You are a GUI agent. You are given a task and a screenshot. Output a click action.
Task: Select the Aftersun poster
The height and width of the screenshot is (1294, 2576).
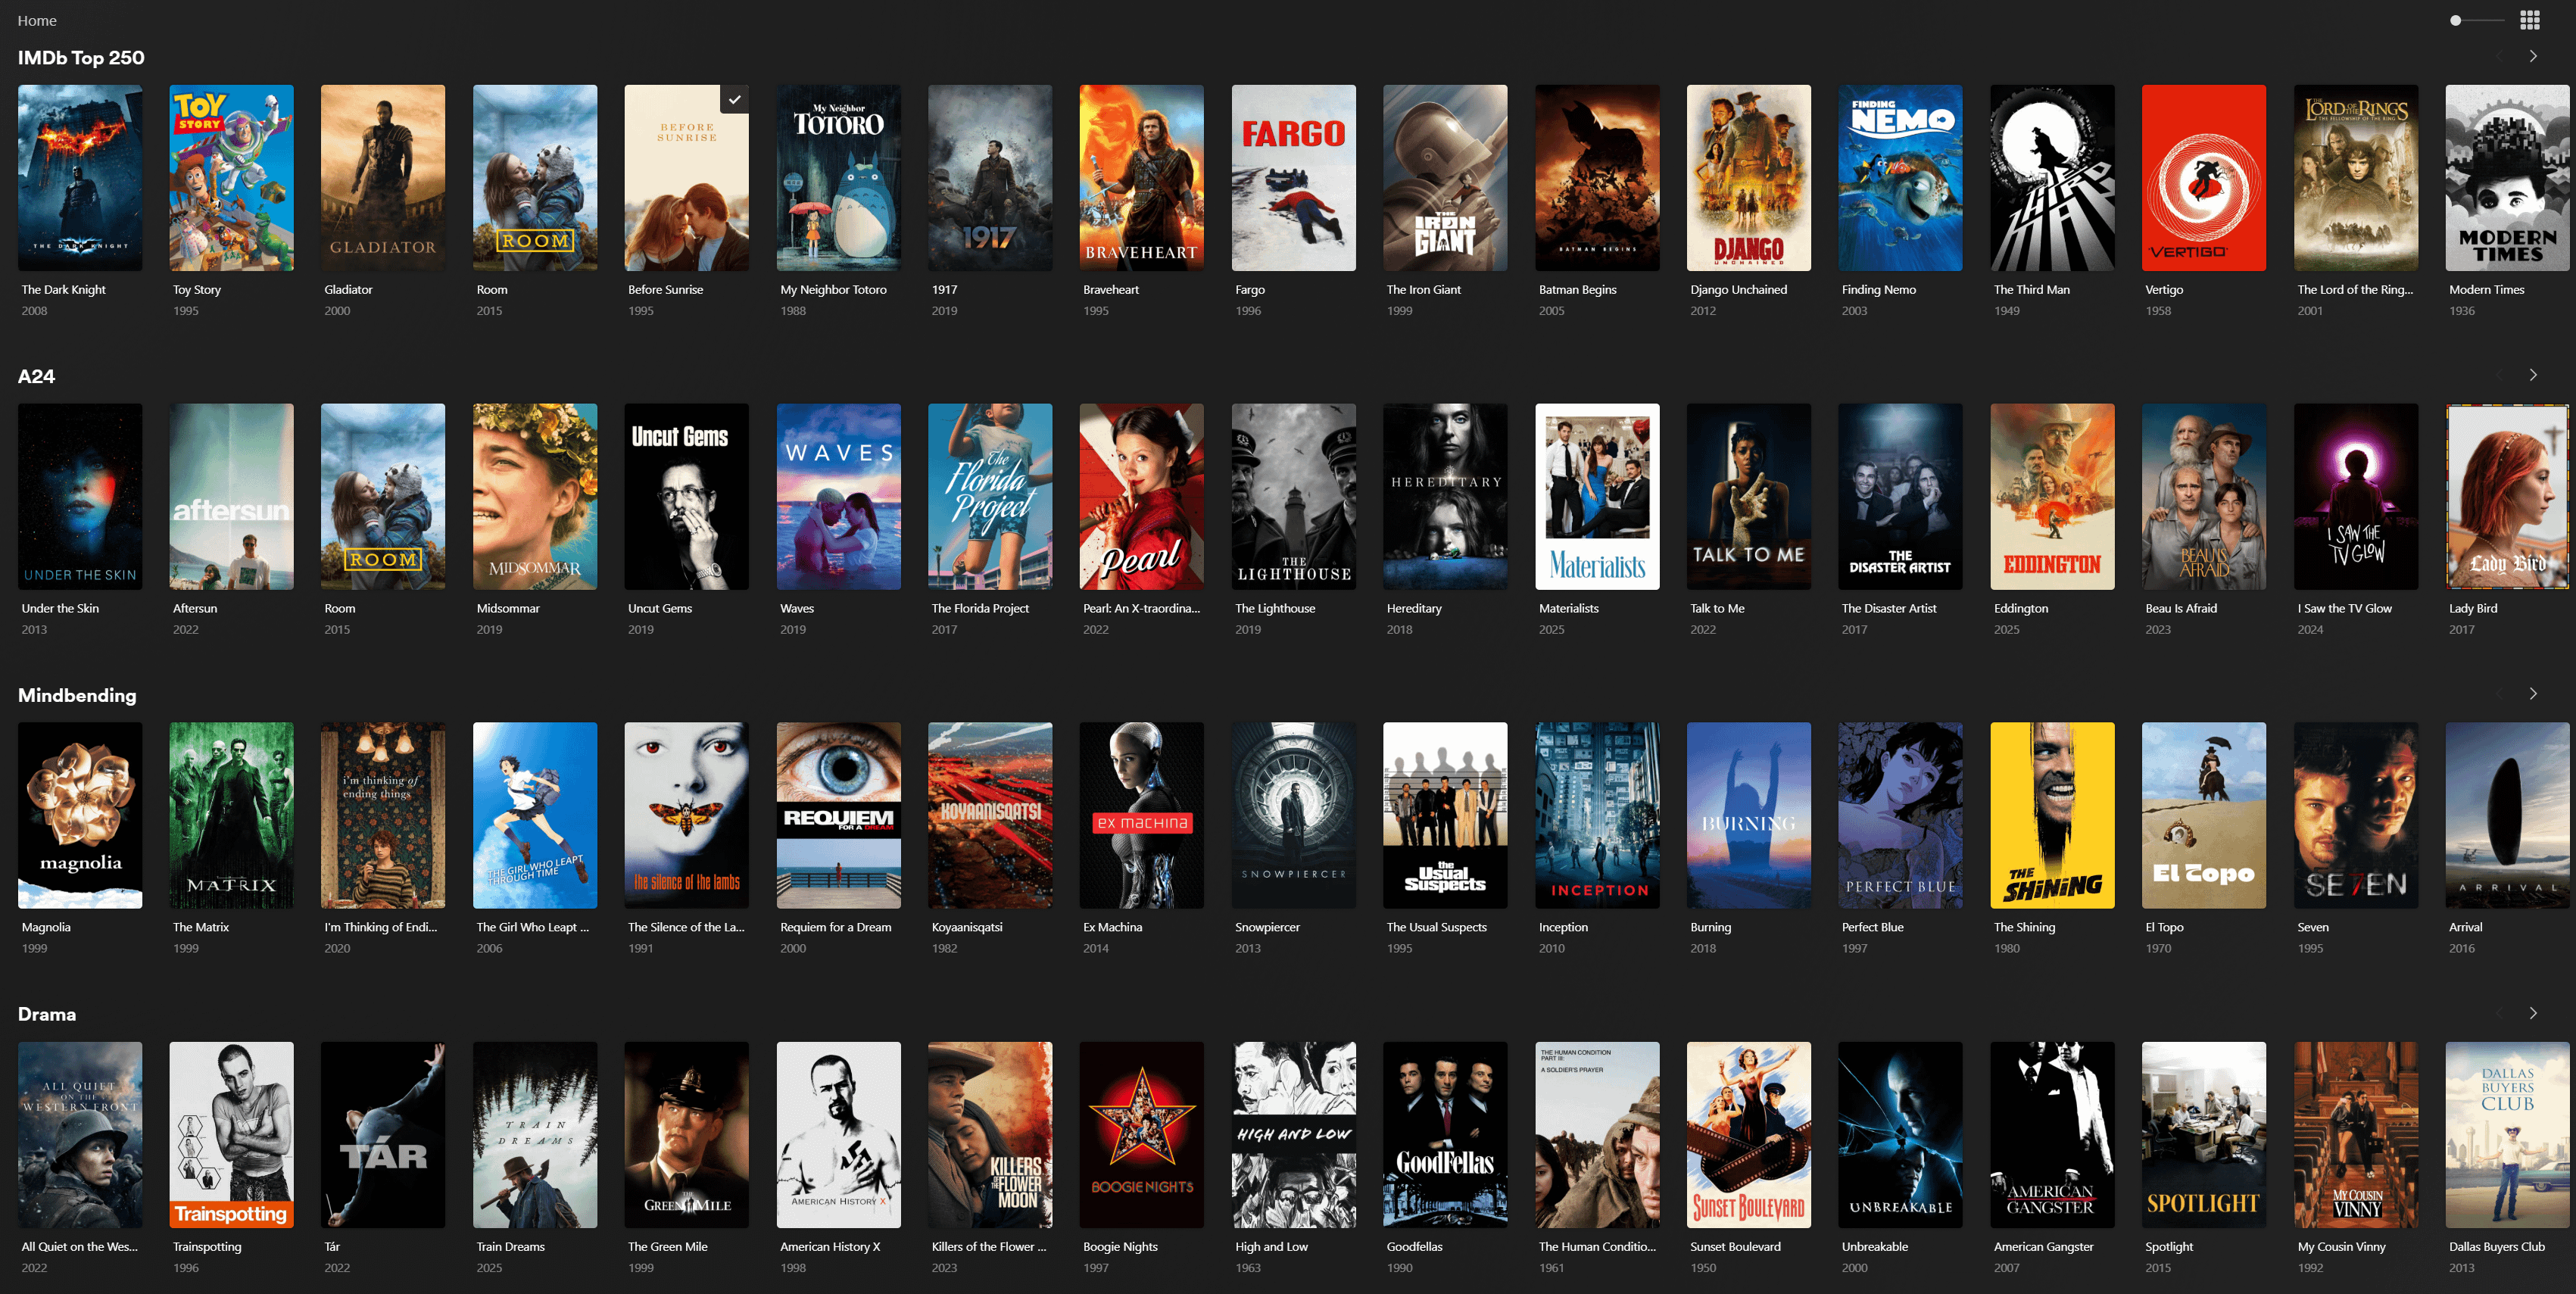coord(232,497)
